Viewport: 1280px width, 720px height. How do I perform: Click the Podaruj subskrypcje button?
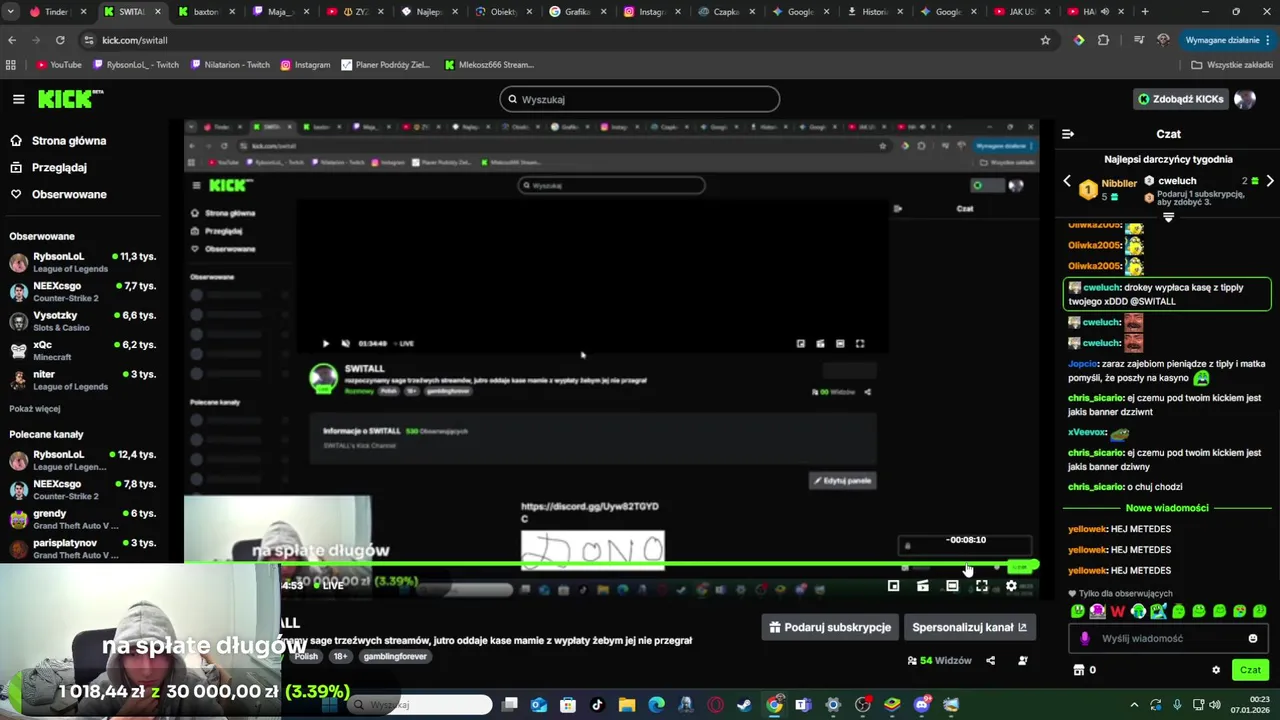[x=829, y=627]
